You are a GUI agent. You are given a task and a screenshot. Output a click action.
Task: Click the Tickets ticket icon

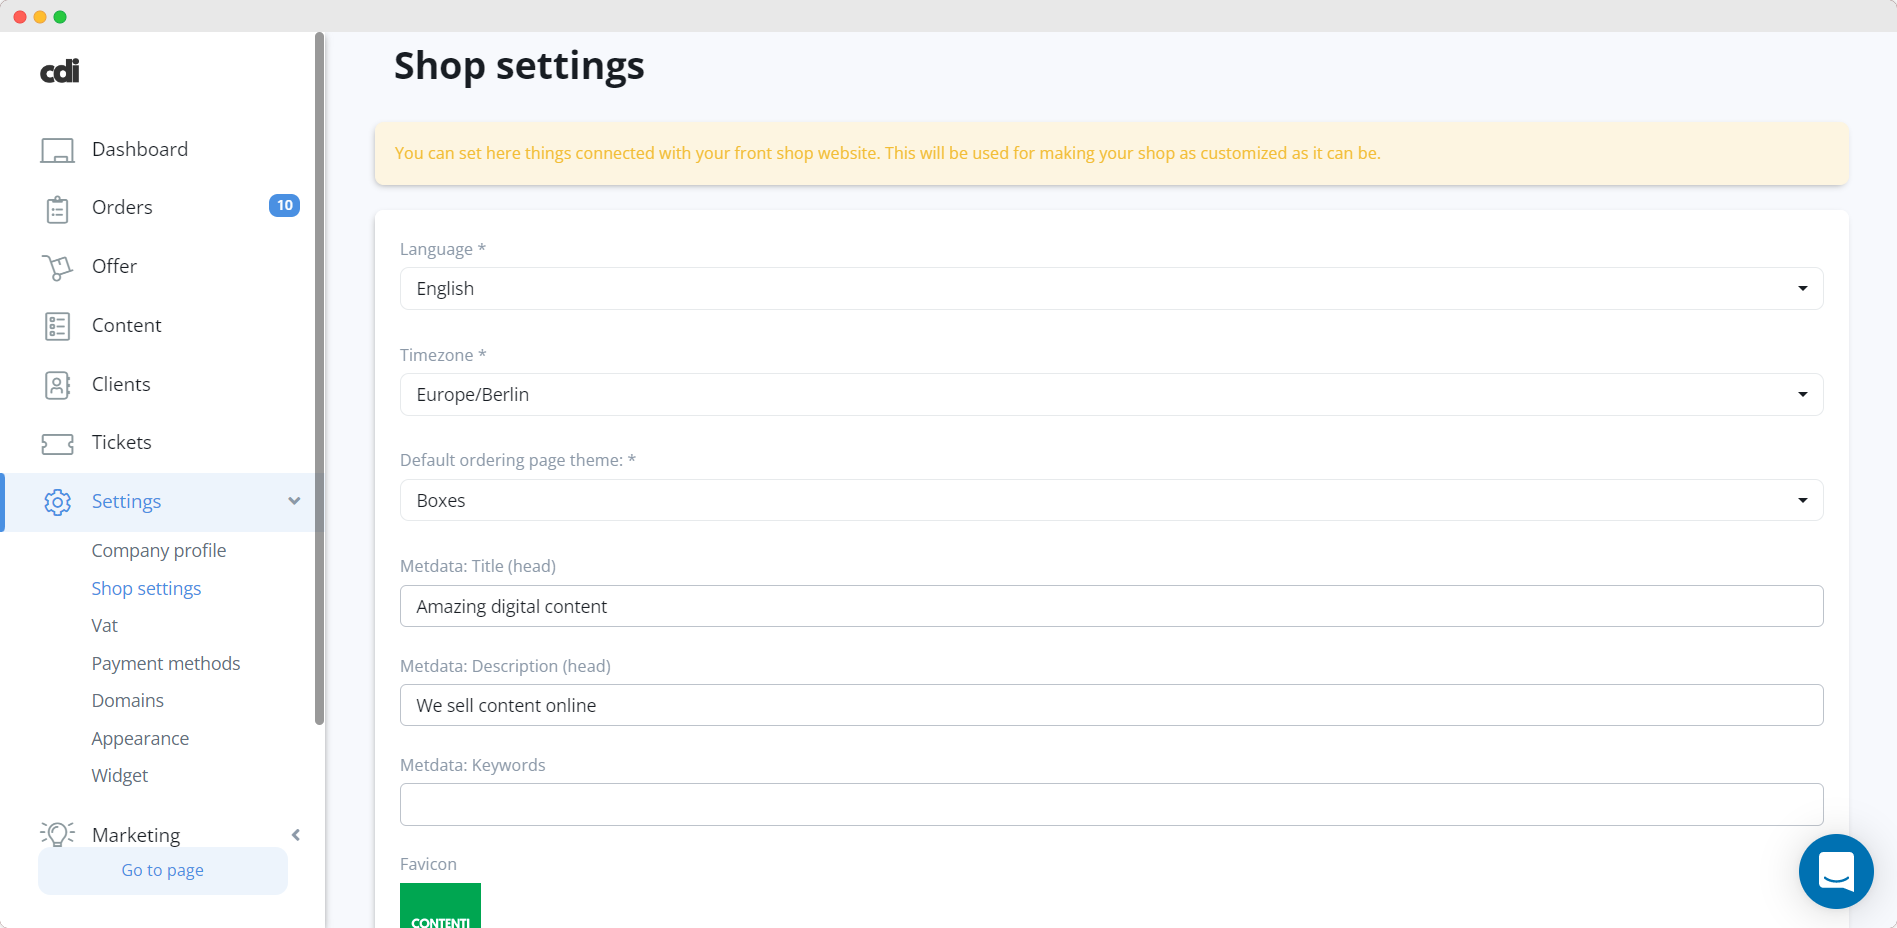coord(57,444)
